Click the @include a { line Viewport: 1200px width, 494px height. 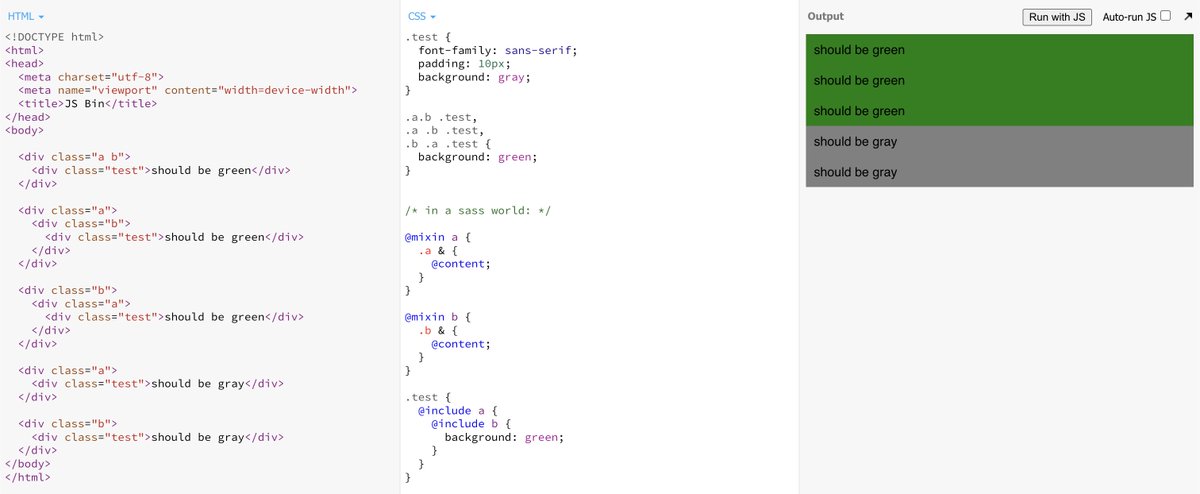(457, 410)
